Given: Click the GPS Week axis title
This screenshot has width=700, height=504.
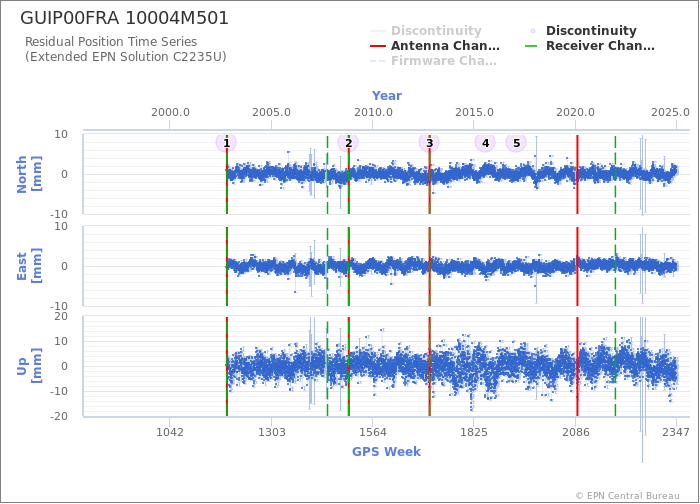Looking at the screenshot, I should pos(387,452).
